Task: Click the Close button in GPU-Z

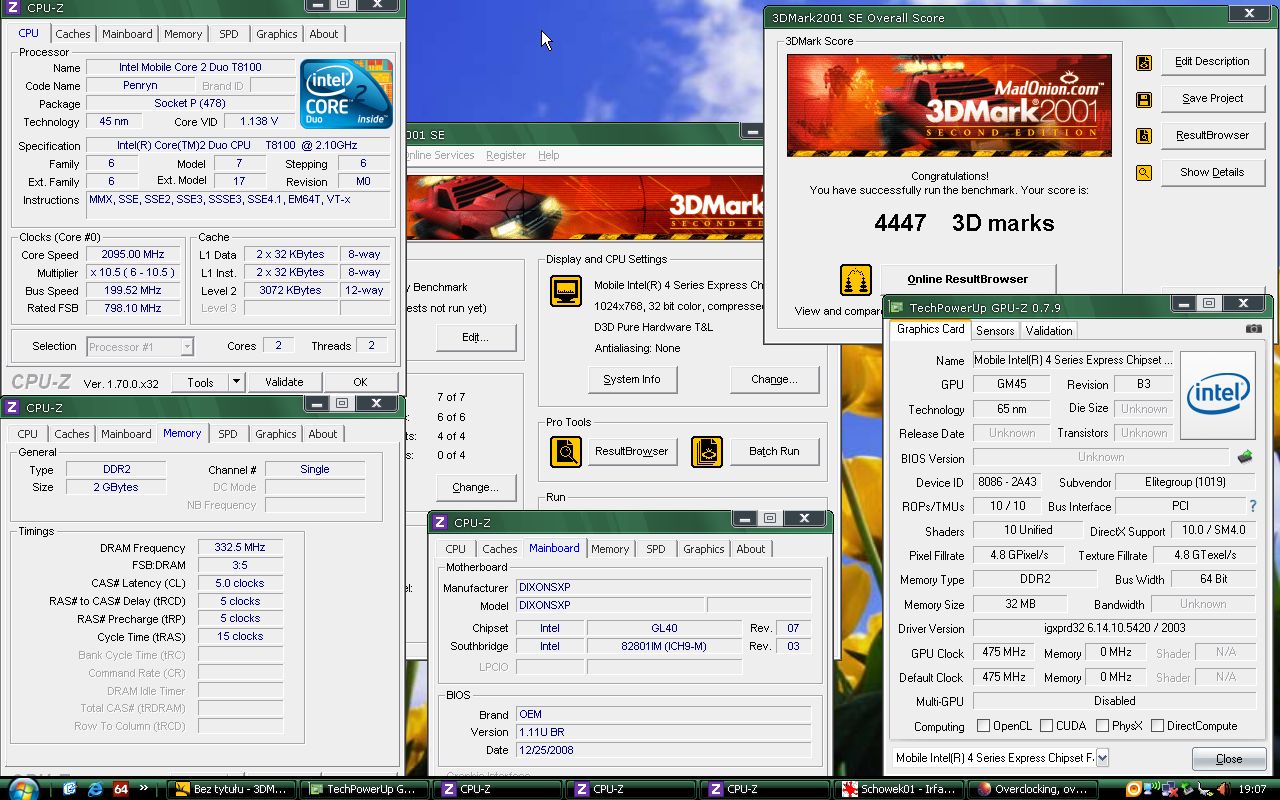Action: (1229, 759)
